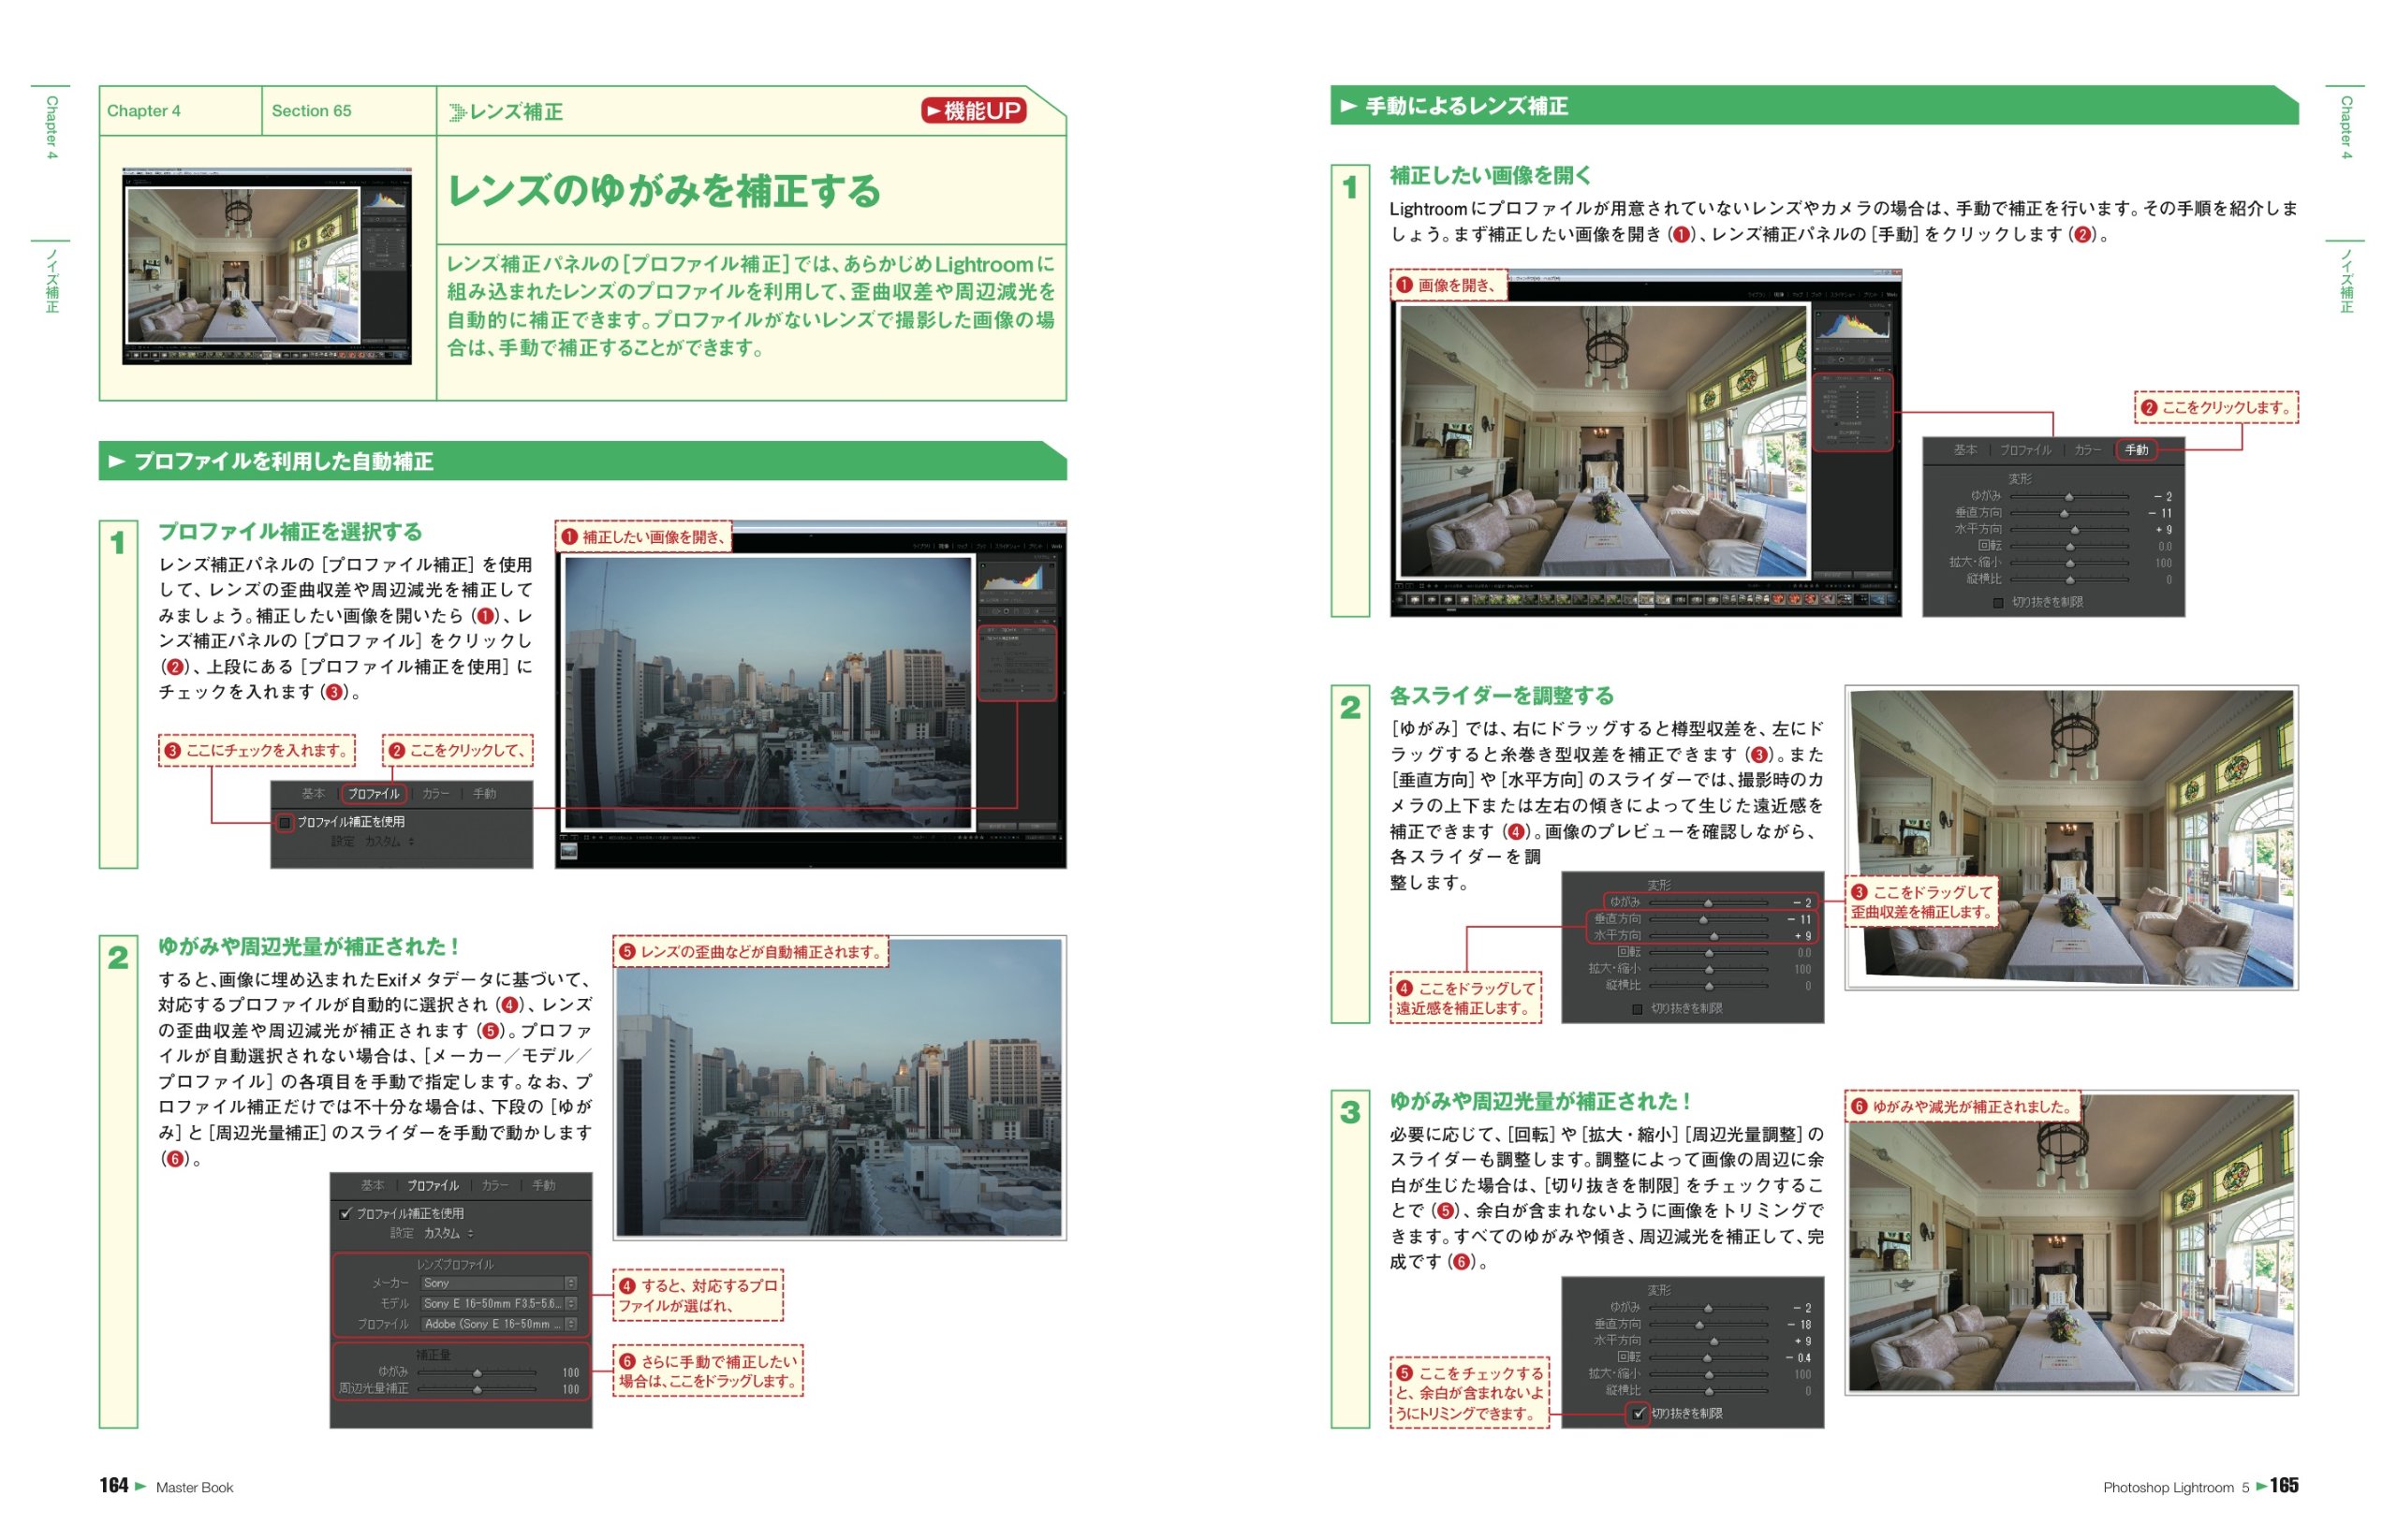Uncheck the ticked 切り抜きを制限 checkbox
This screenshot has width=2397, height=1540.
[x=1637, y=1413]
